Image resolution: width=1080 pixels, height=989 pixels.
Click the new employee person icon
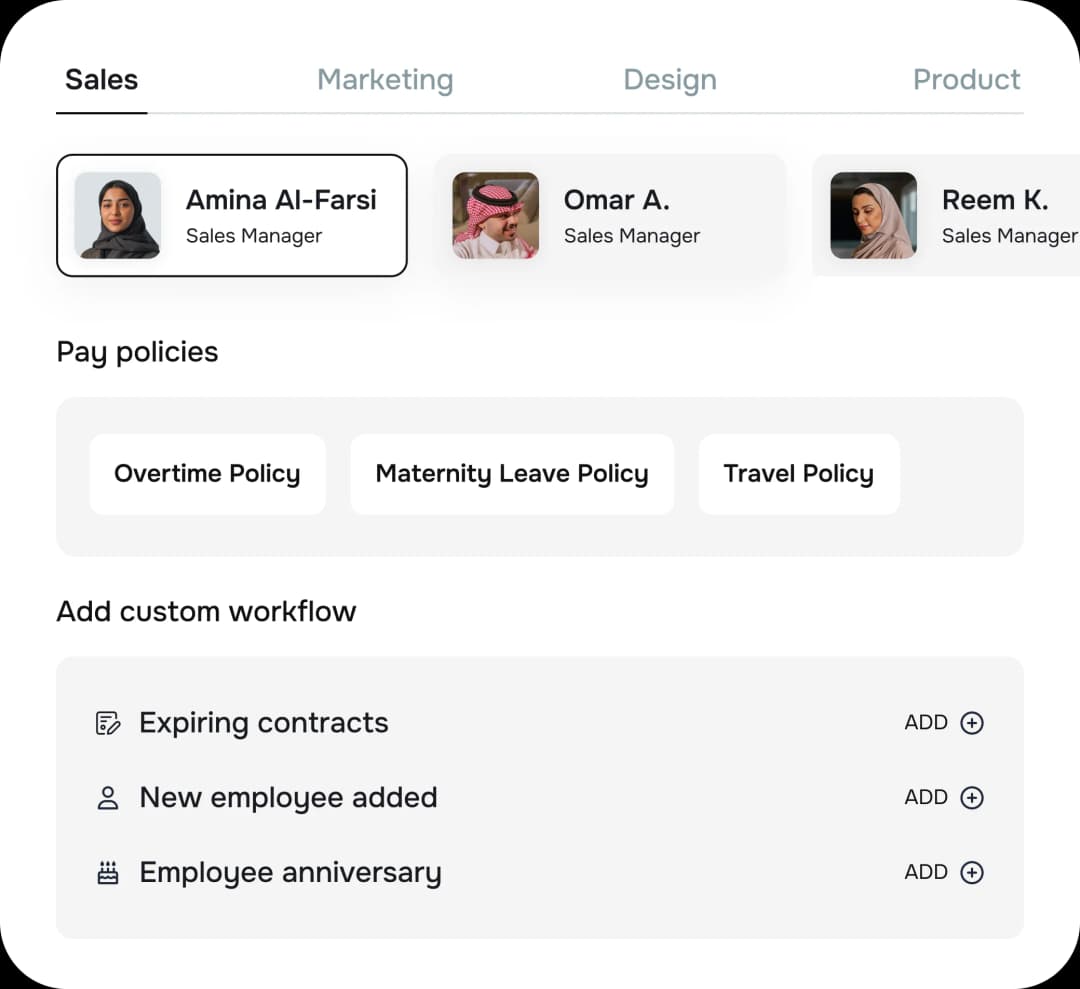109,797
